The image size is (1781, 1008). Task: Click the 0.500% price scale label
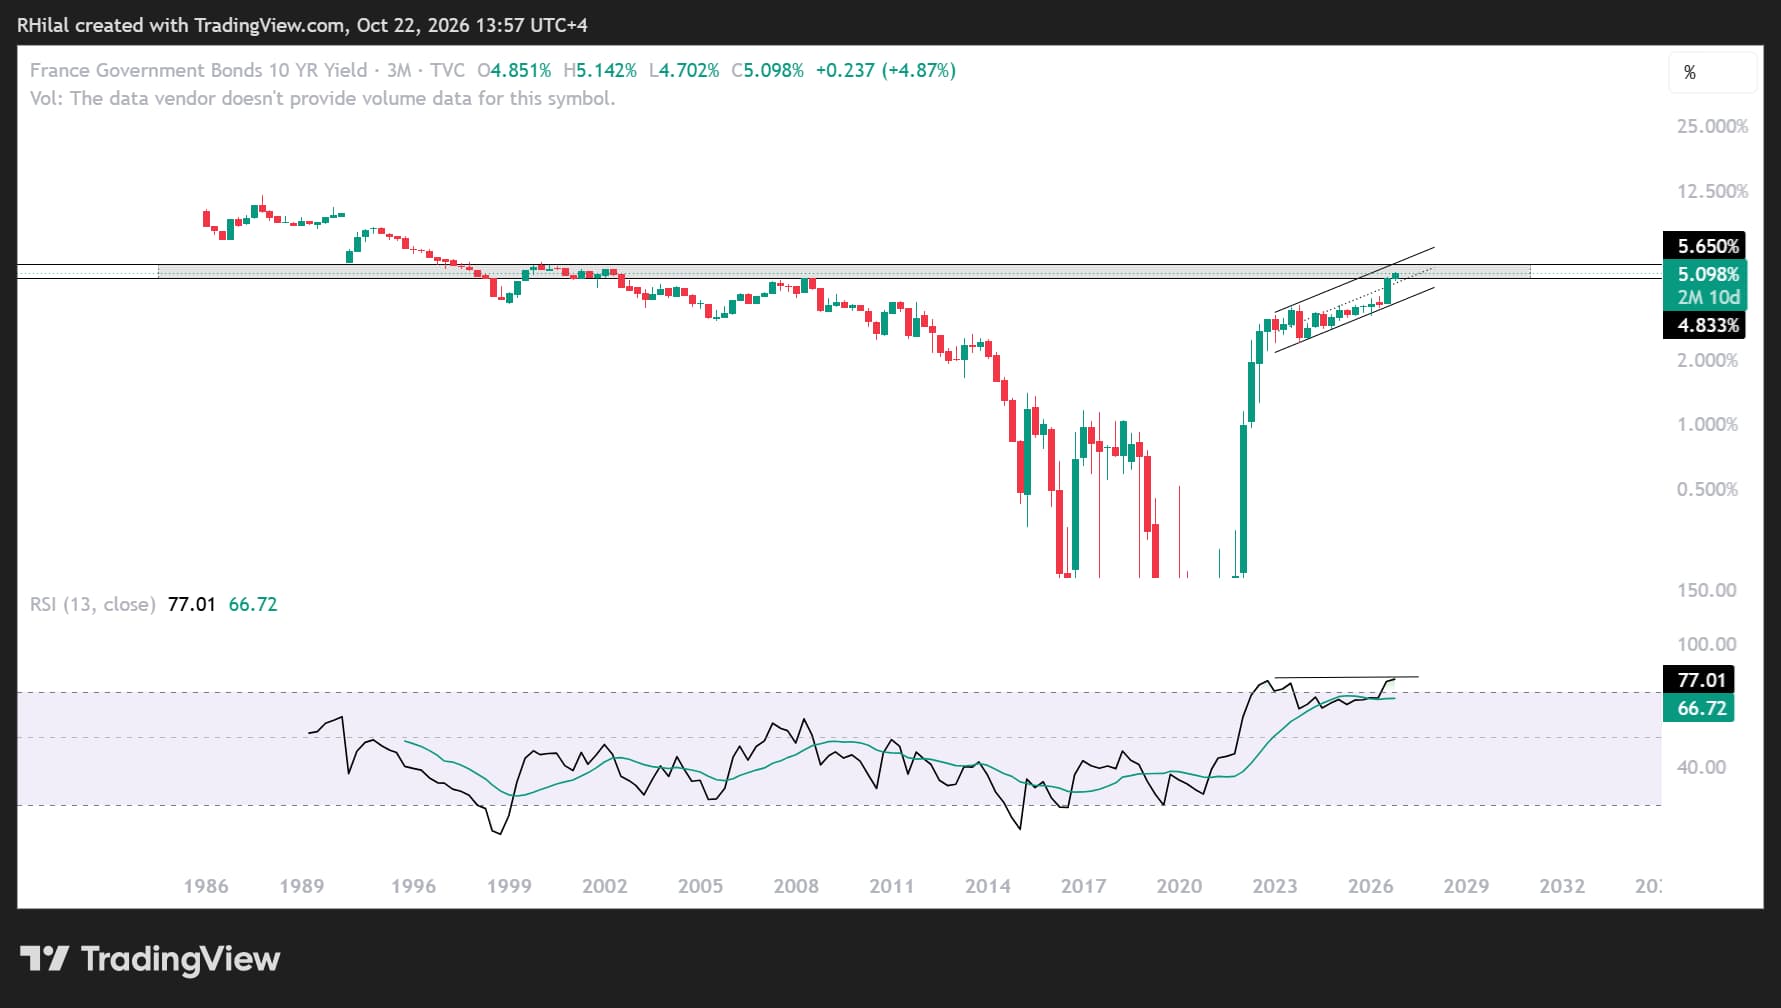1707,489
